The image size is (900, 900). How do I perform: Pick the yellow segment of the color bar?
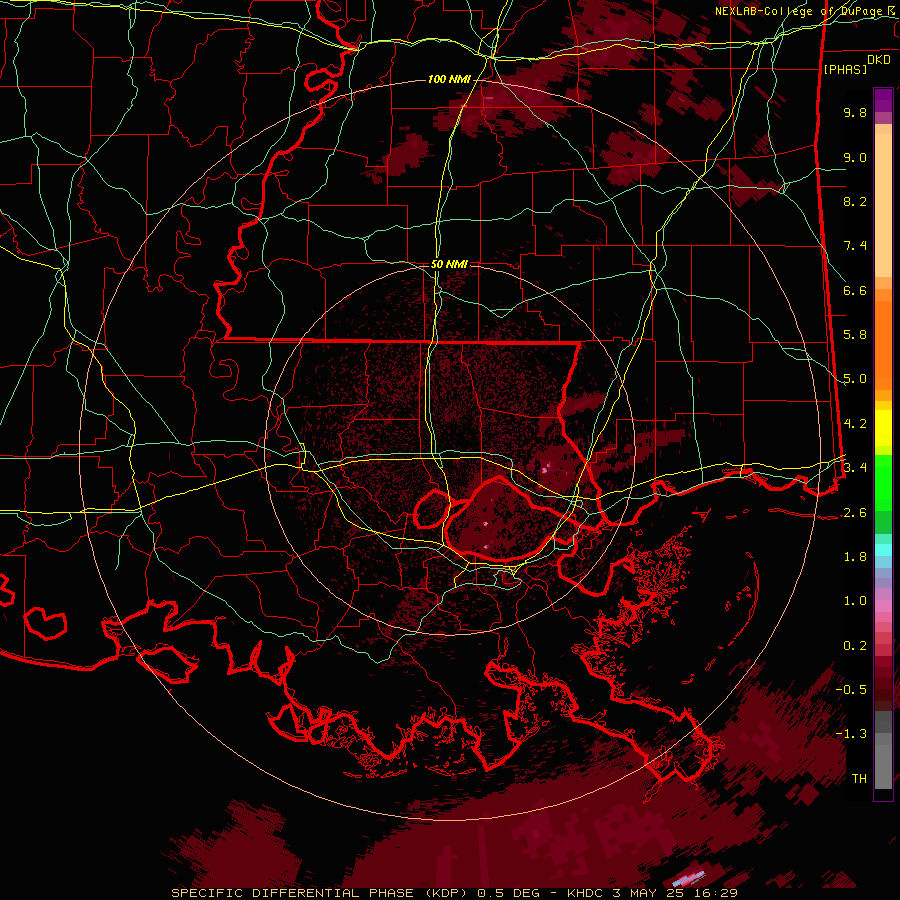coord(883,428)
